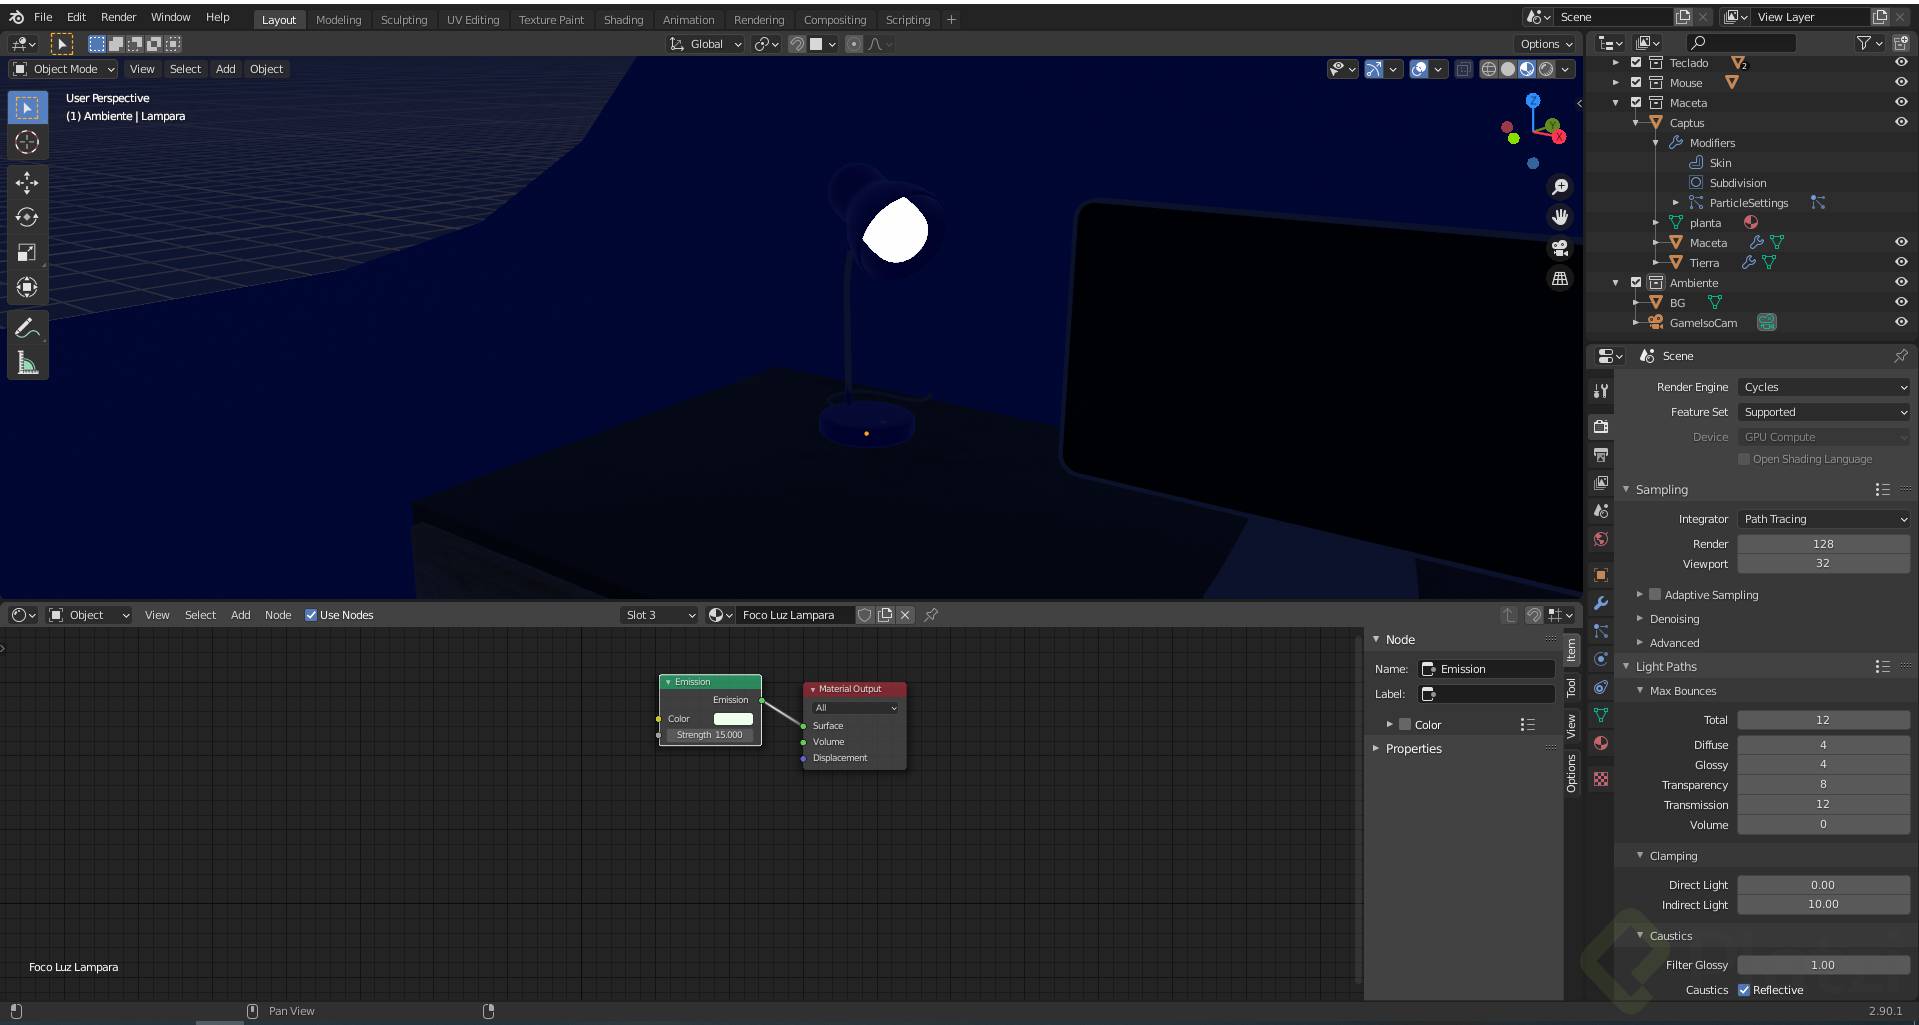Click the Emission node header
Viewport: 1919px width, 1025px height.
(710, 682)
